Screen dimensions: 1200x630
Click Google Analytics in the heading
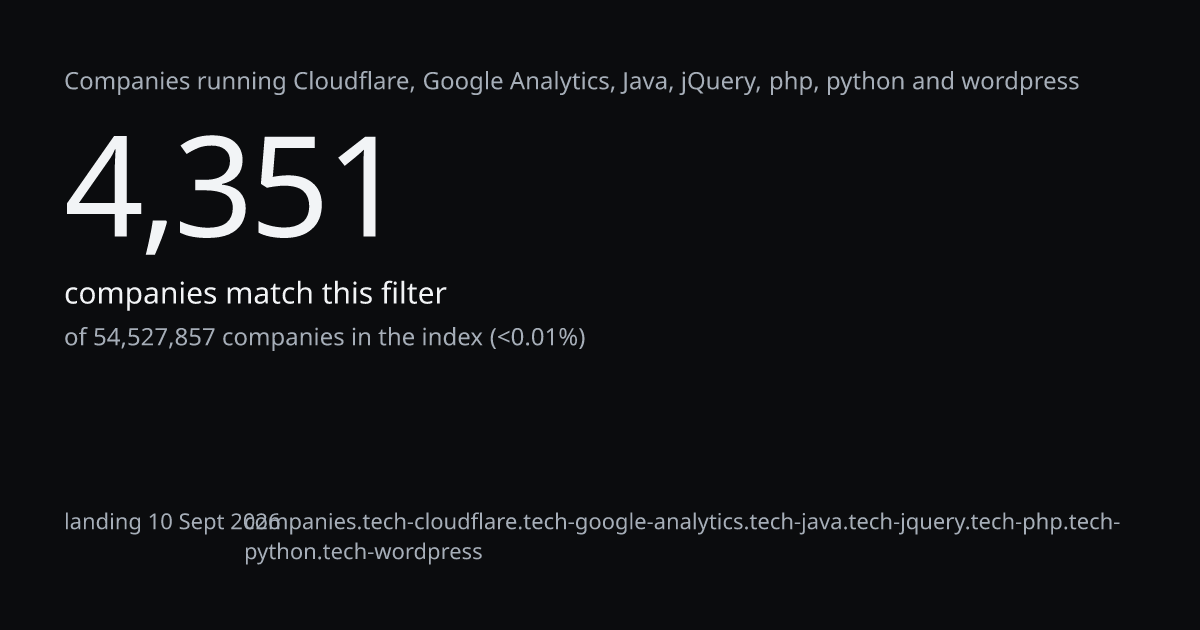[x=517, y=82]
